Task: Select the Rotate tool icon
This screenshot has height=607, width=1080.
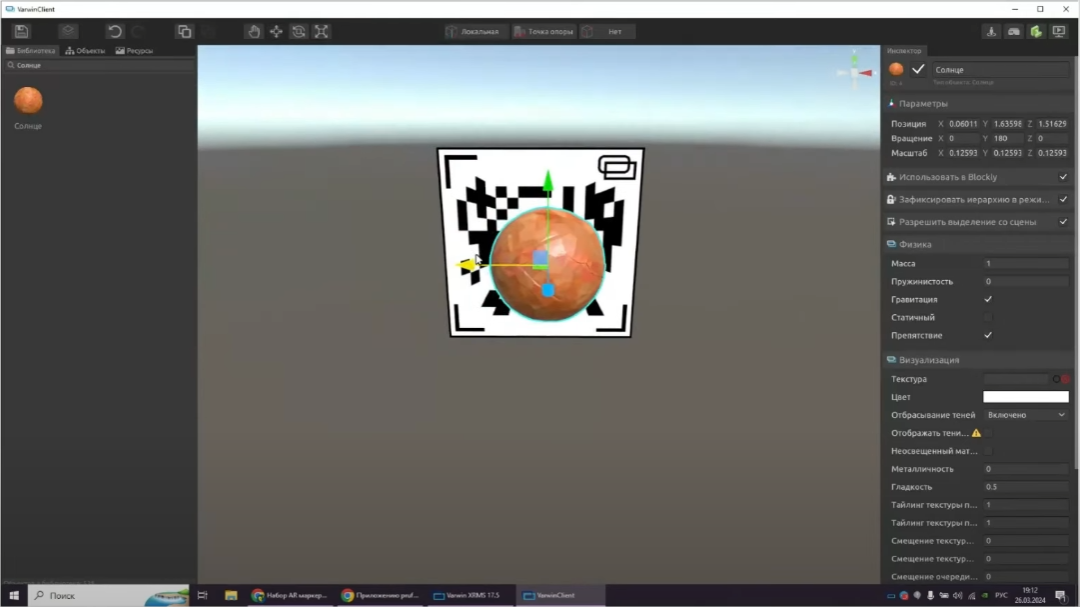Action: [298, 32]
